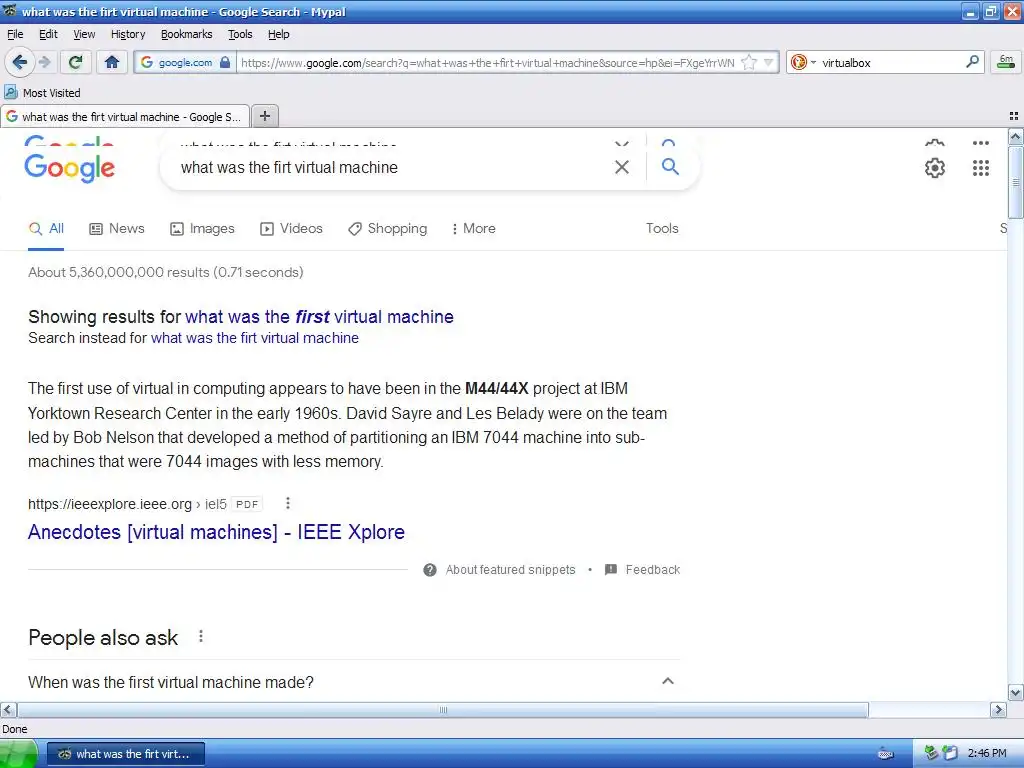This screenshot has height=768, width=1024.
Task: Click the magnifier in the browser search box
Action: [x=972, y=62]
